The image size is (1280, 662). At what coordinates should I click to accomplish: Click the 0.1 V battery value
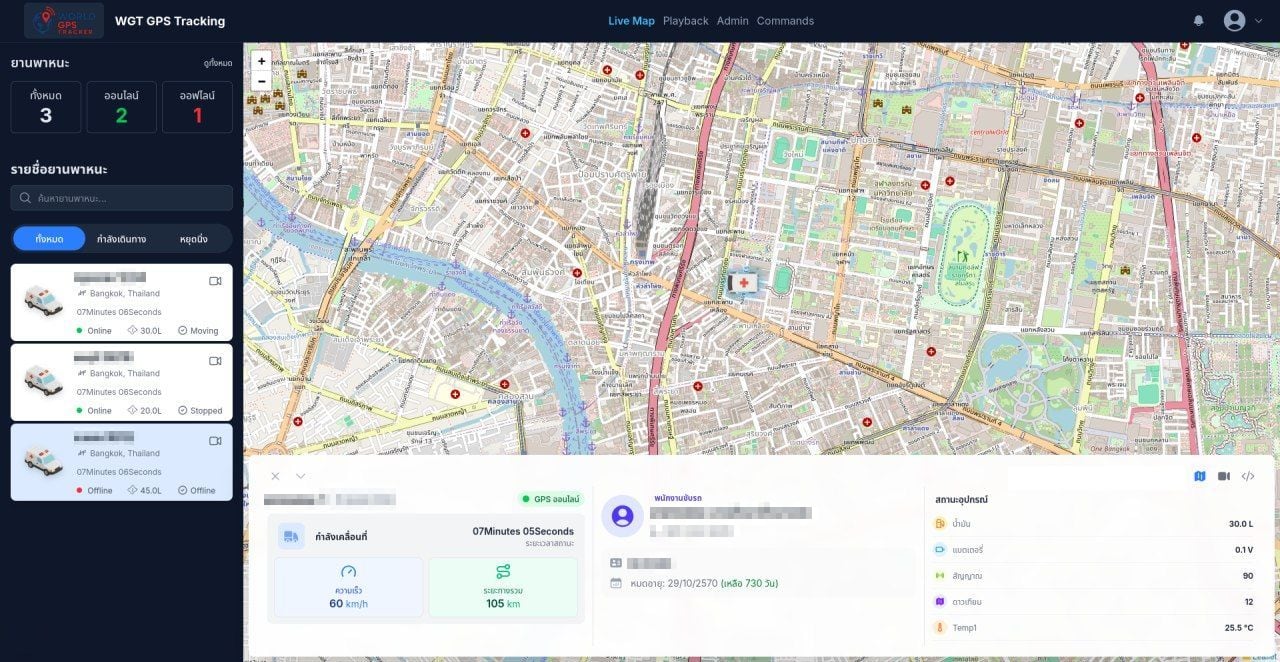1243,549
